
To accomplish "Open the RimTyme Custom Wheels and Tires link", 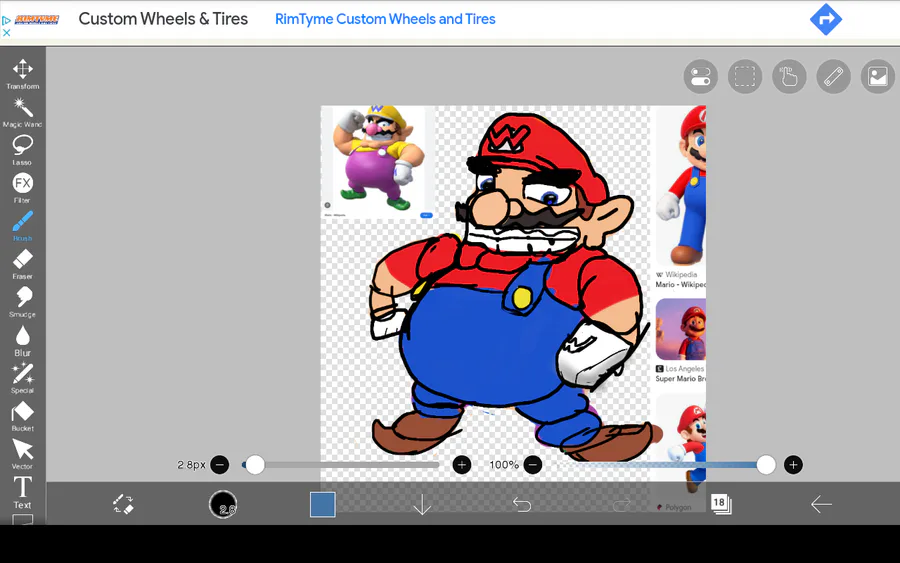I will (385, 19).
